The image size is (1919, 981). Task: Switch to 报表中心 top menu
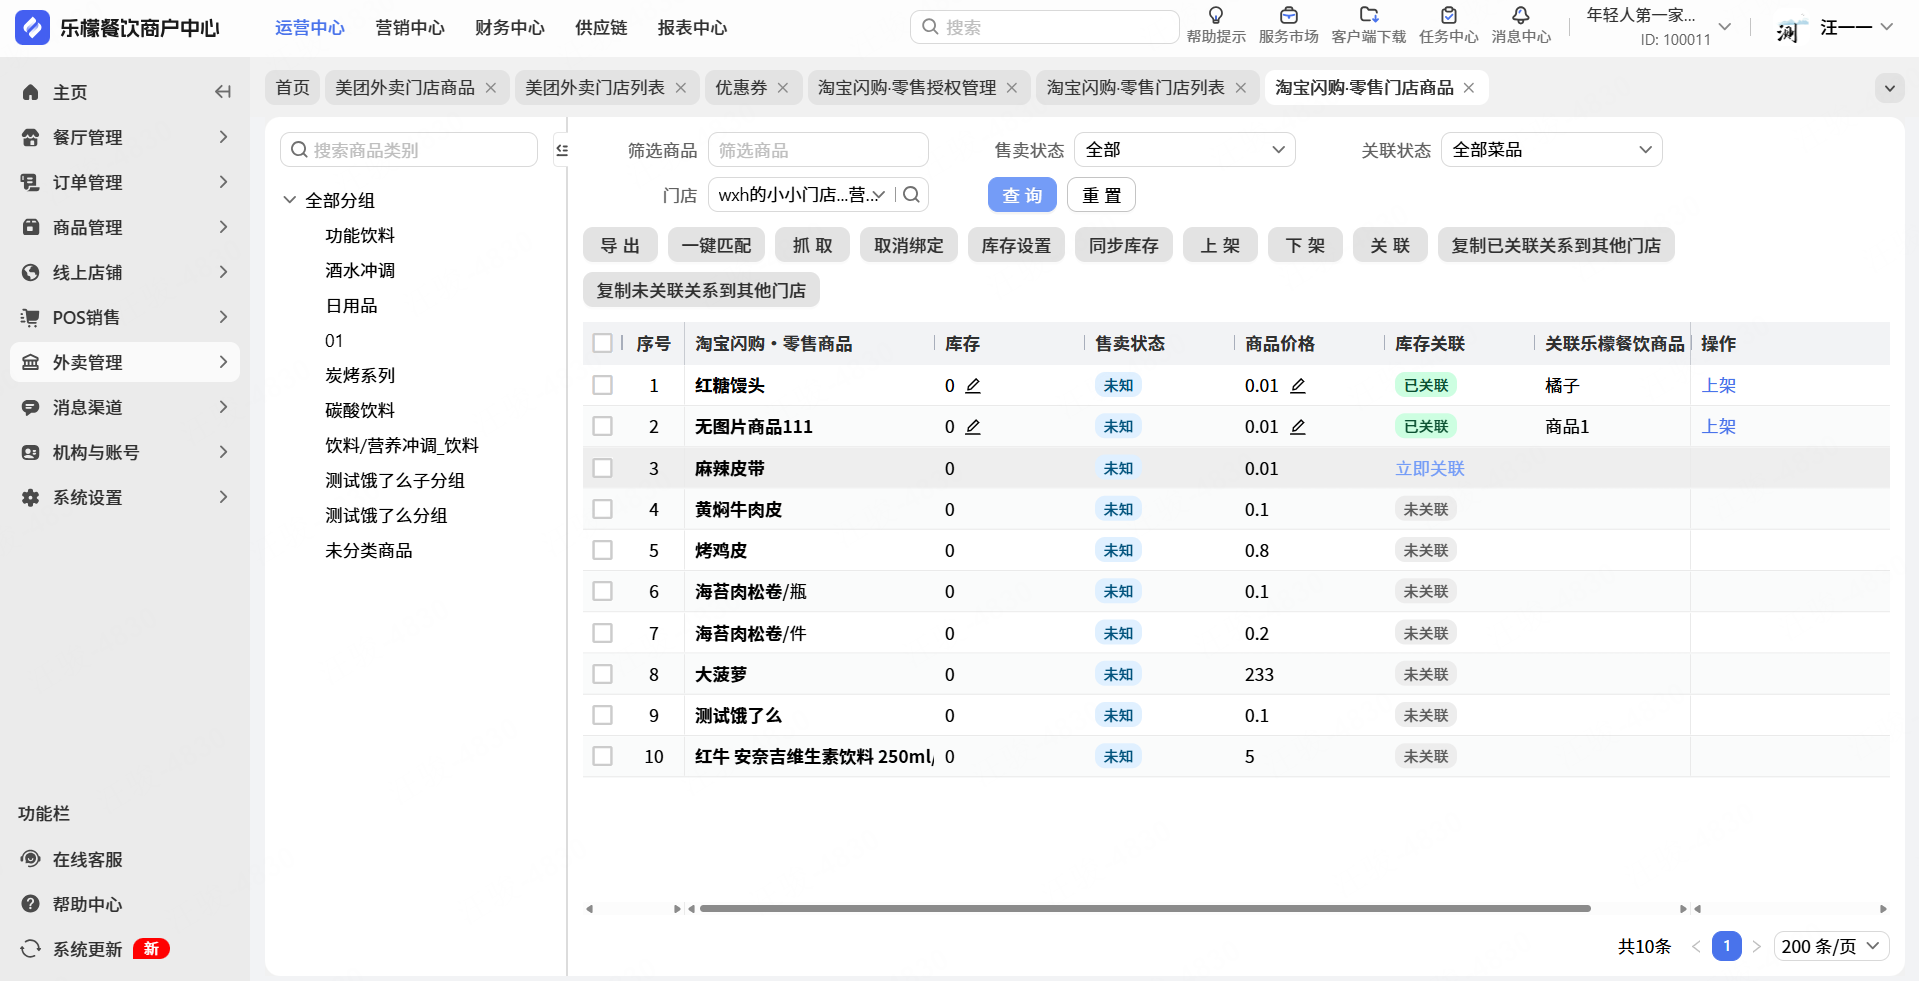(x=692, y=28)
